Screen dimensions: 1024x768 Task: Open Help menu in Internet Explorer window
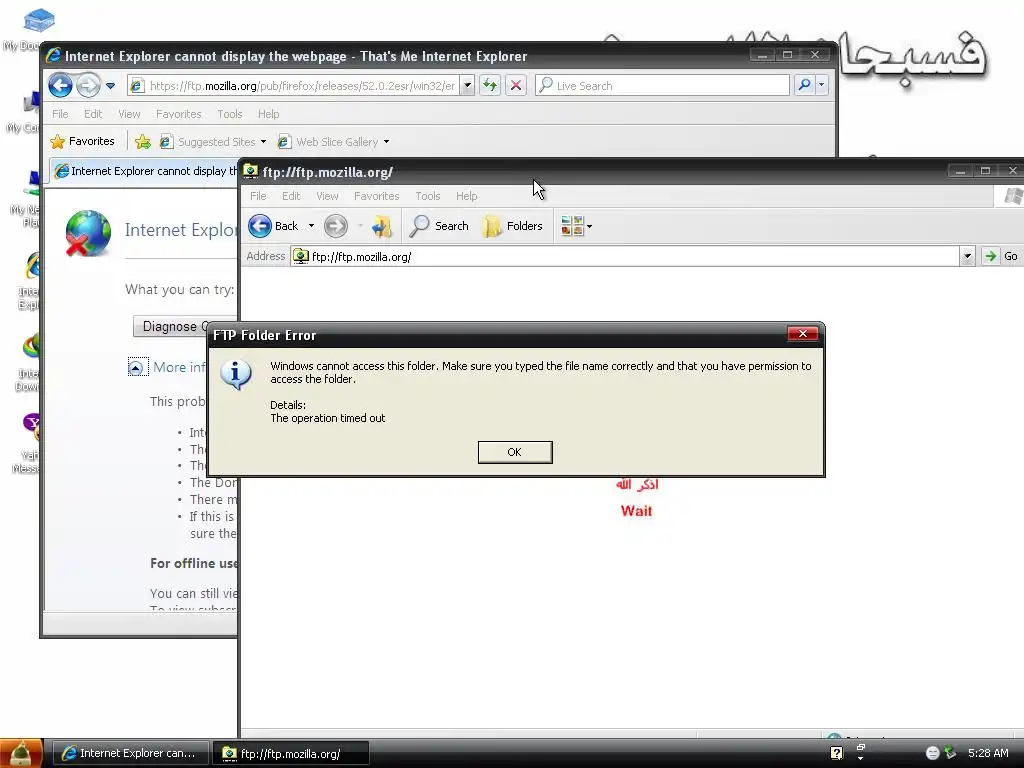point(268,114)
